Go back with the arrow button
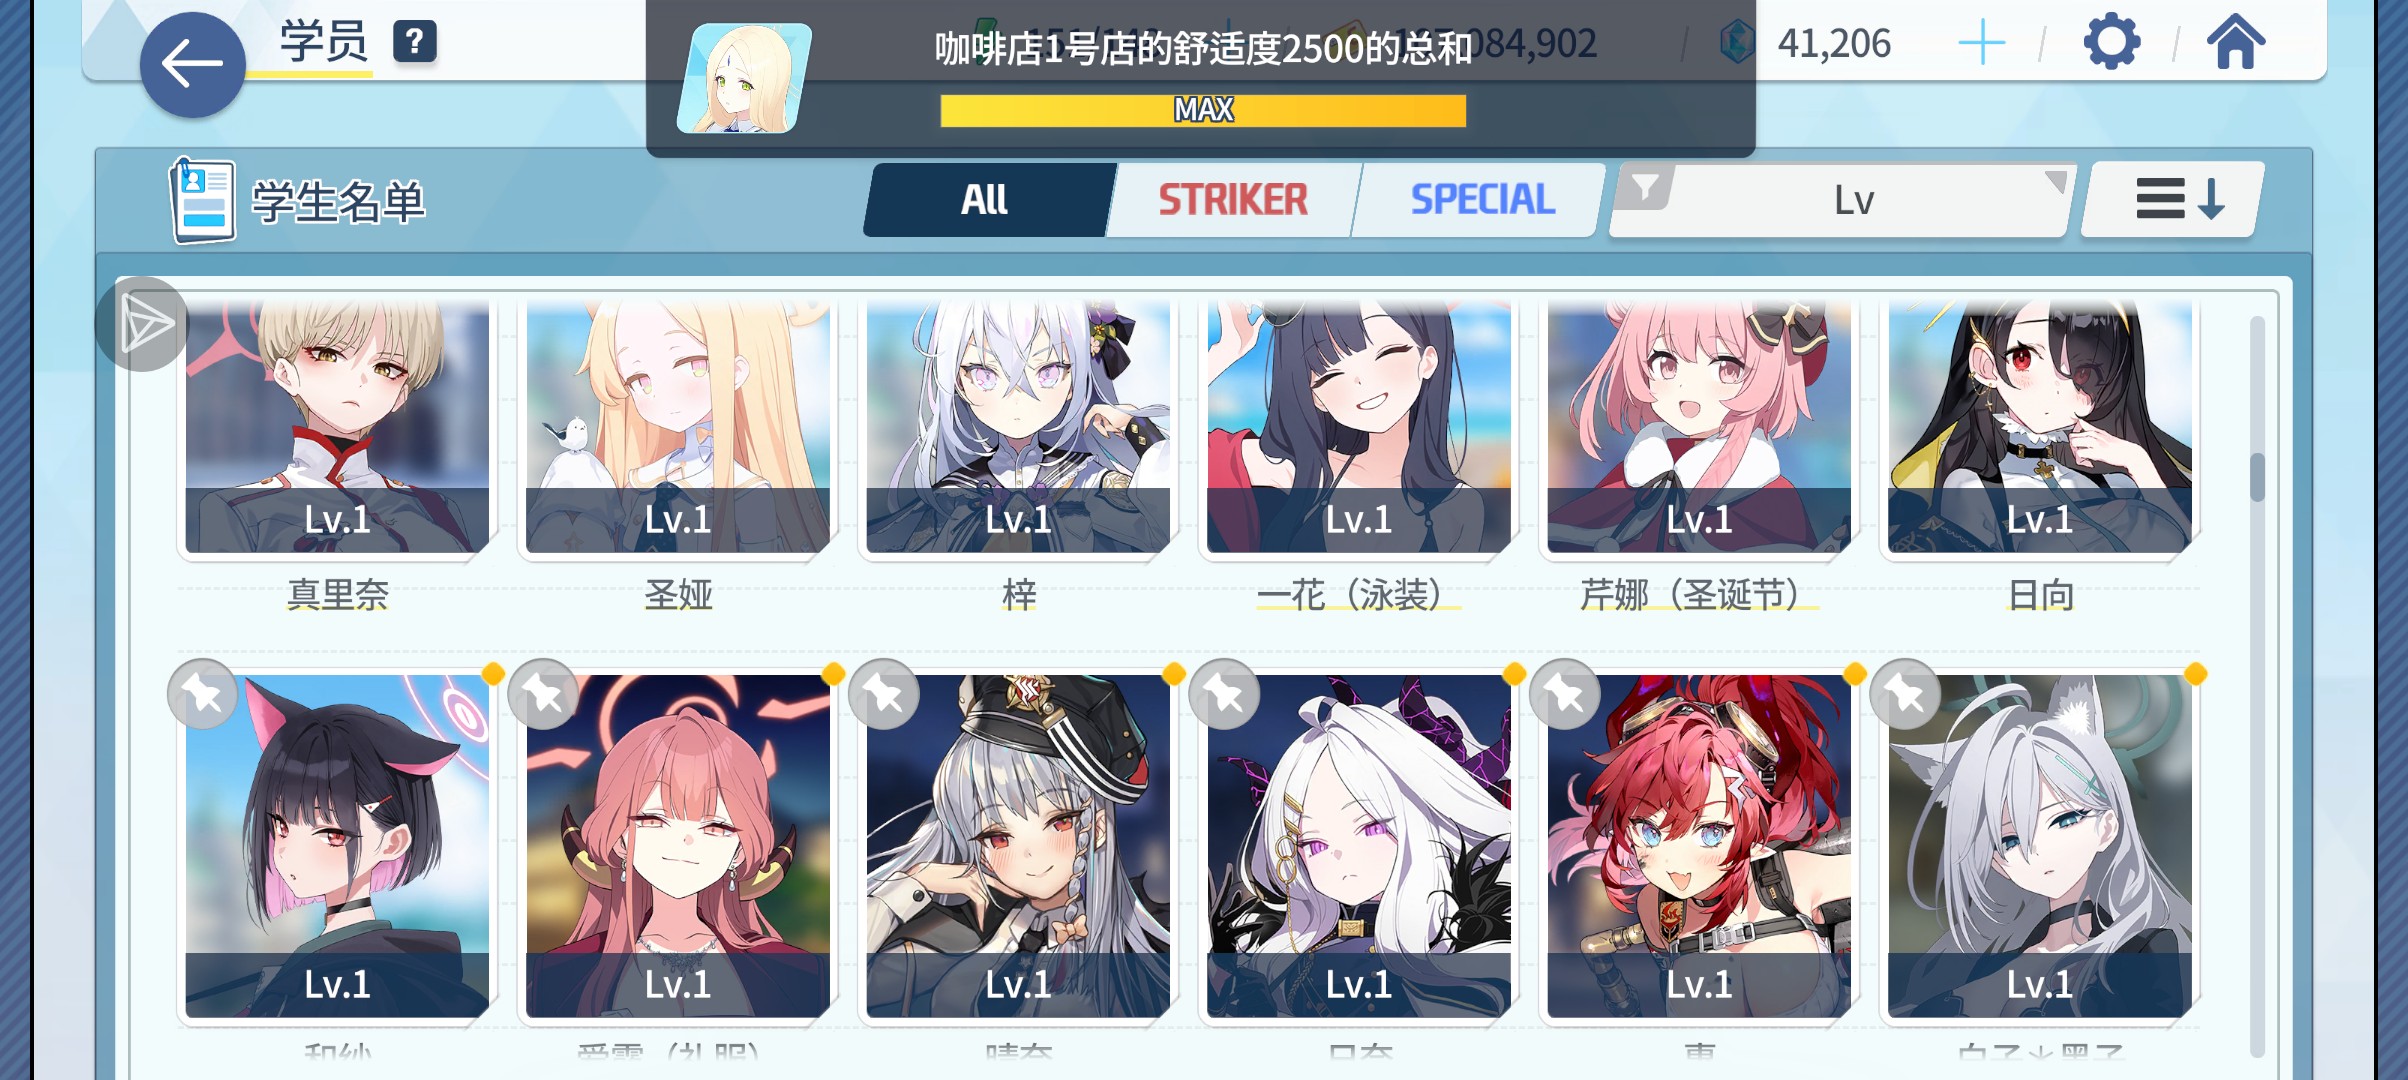Viewport: 2408px width, 1080px height. click(x=192, y=65)
